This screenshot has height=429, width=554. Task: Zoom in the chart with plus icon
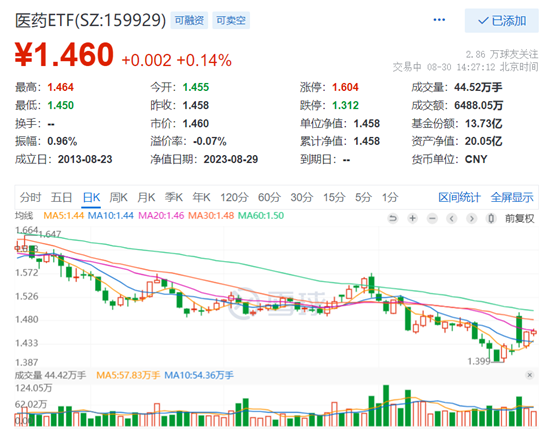click(x=412, y=219)
